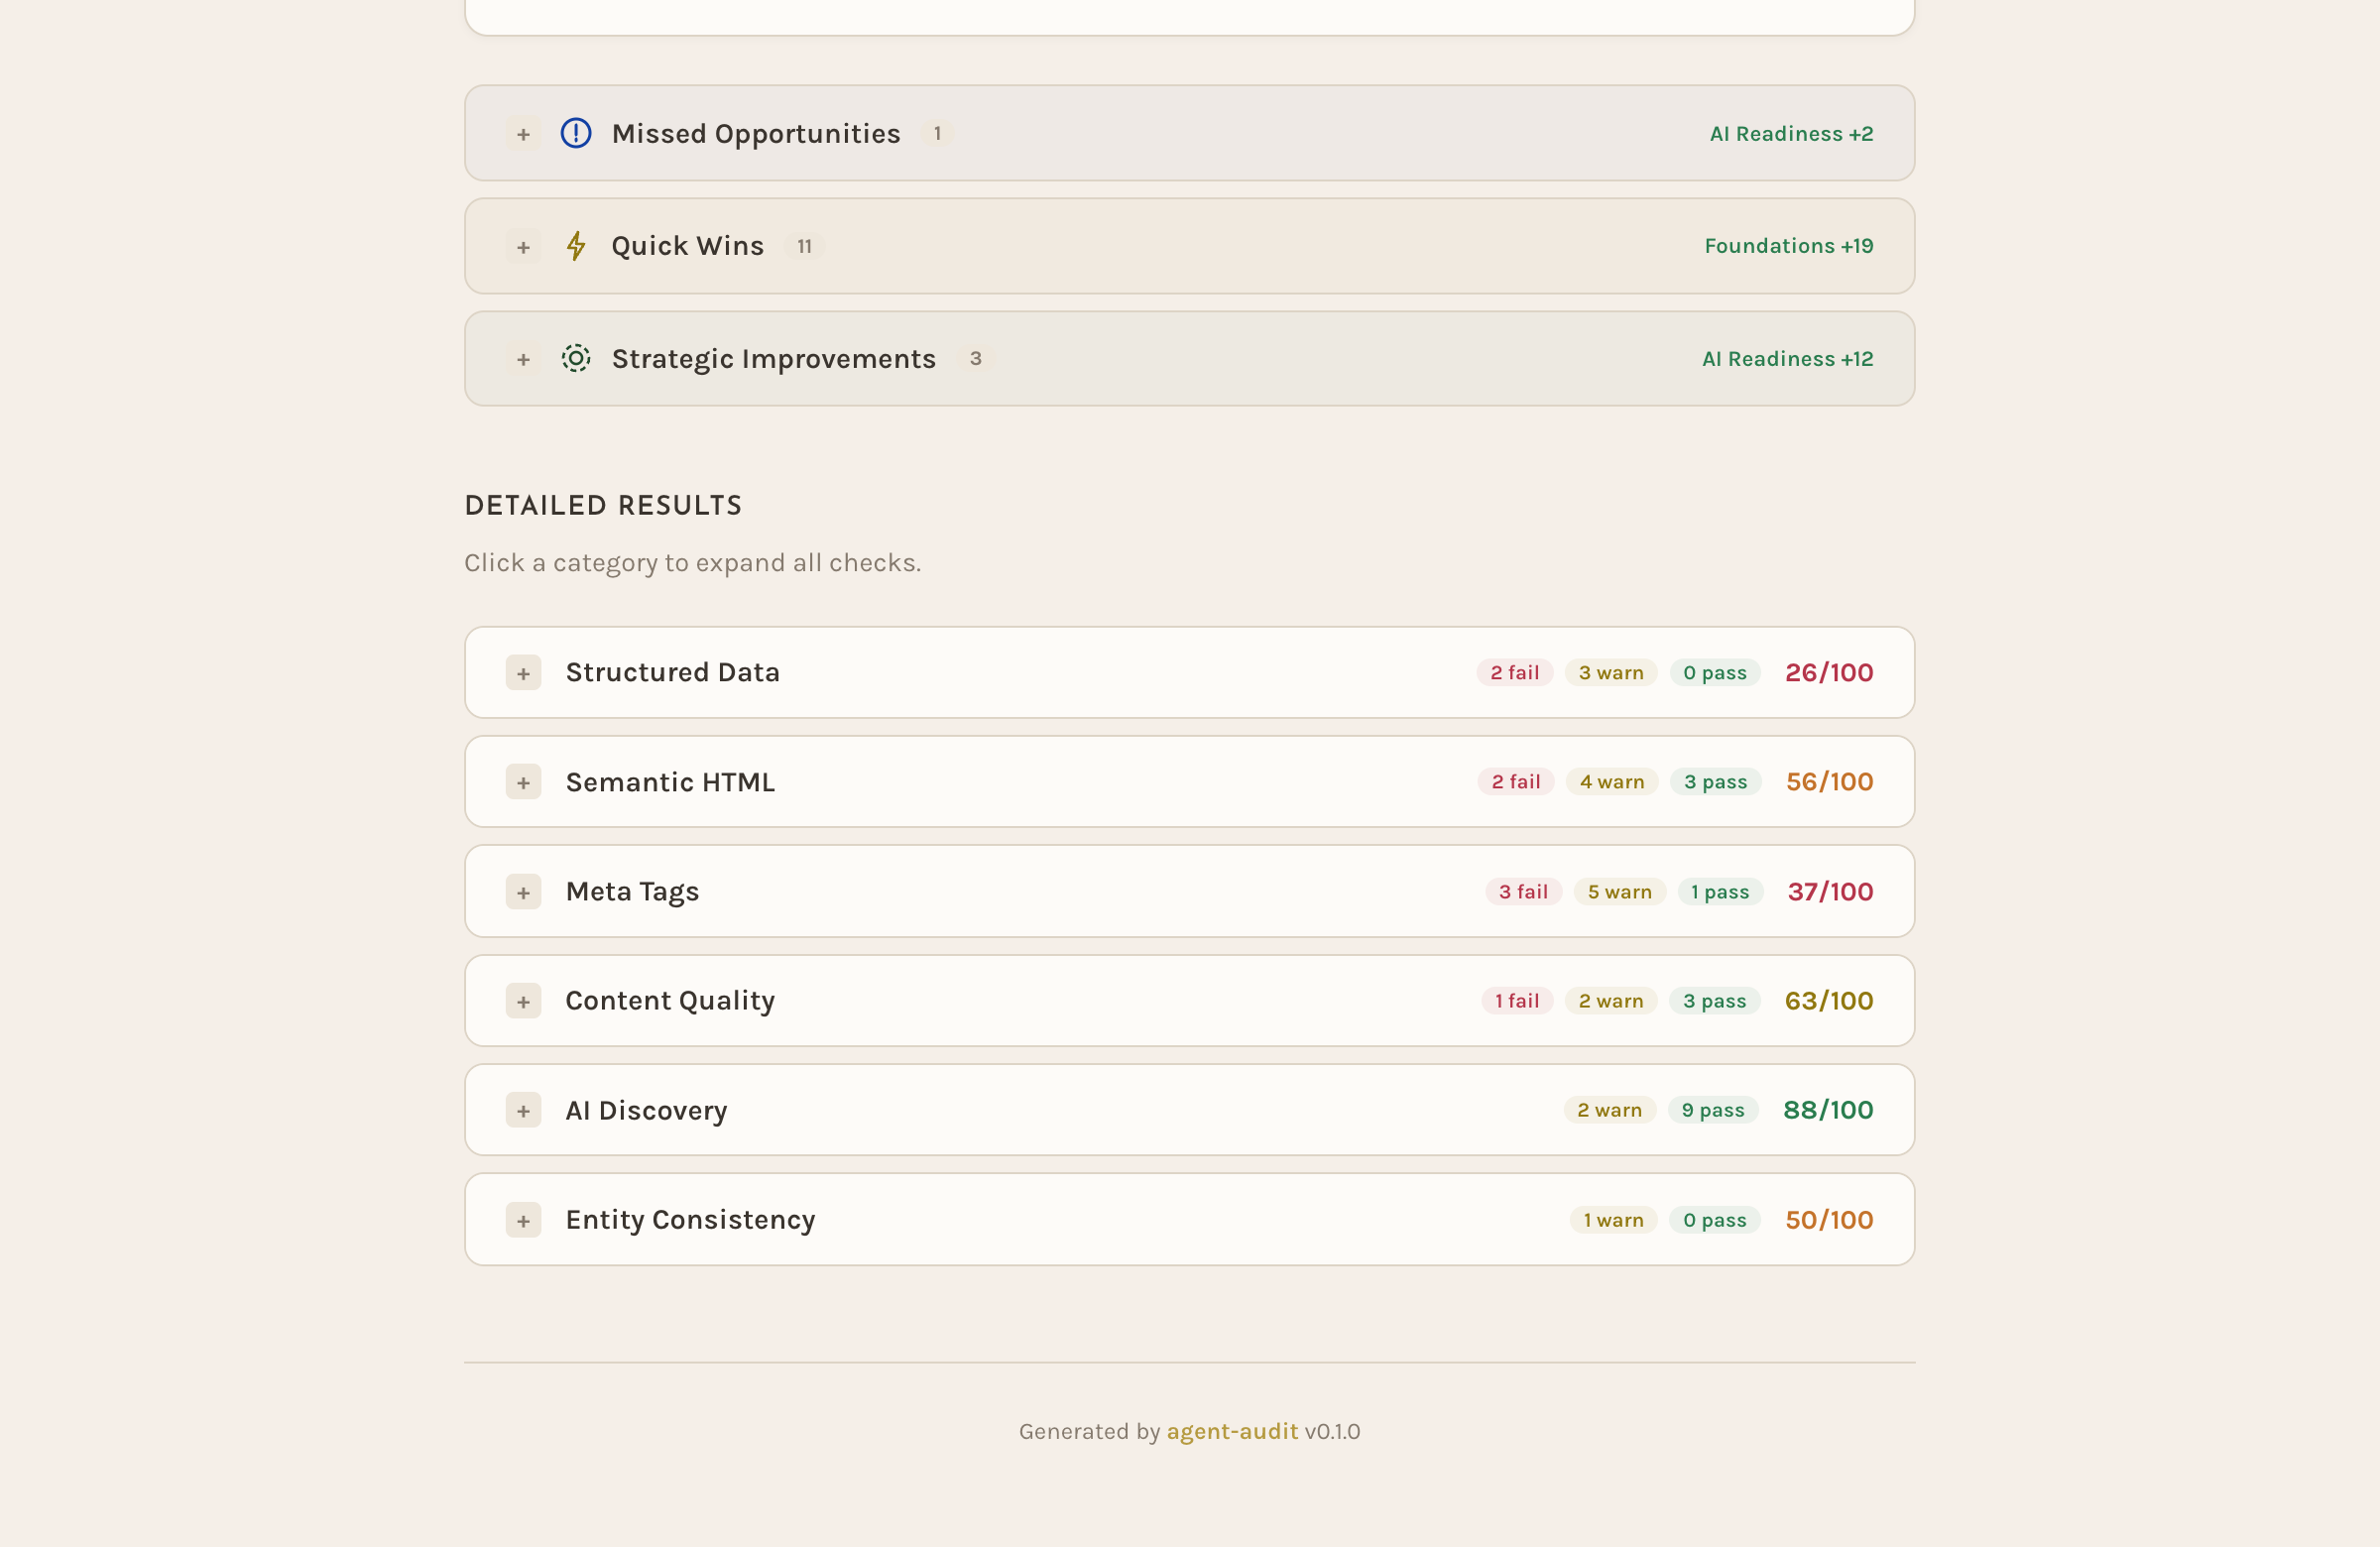
Task: Expand the Strategic Improvements section
Action: 523,359
